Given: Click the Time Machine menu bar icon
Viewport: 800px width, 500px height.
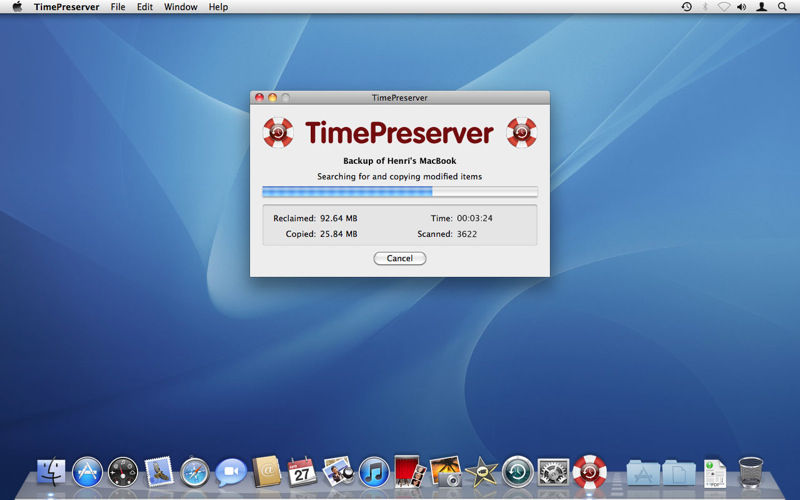Looking at the screenshot, I should click(x=687, y=7).
